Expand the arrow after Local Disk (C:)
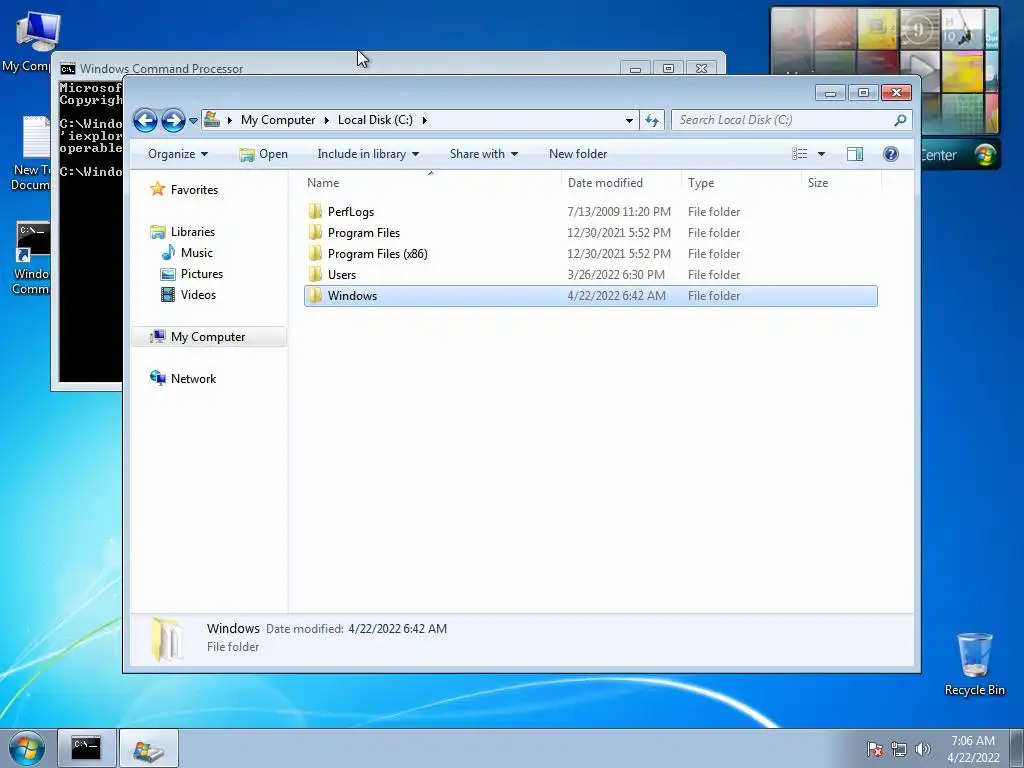Screen dimensions: 1024x768 click(424, 120)
